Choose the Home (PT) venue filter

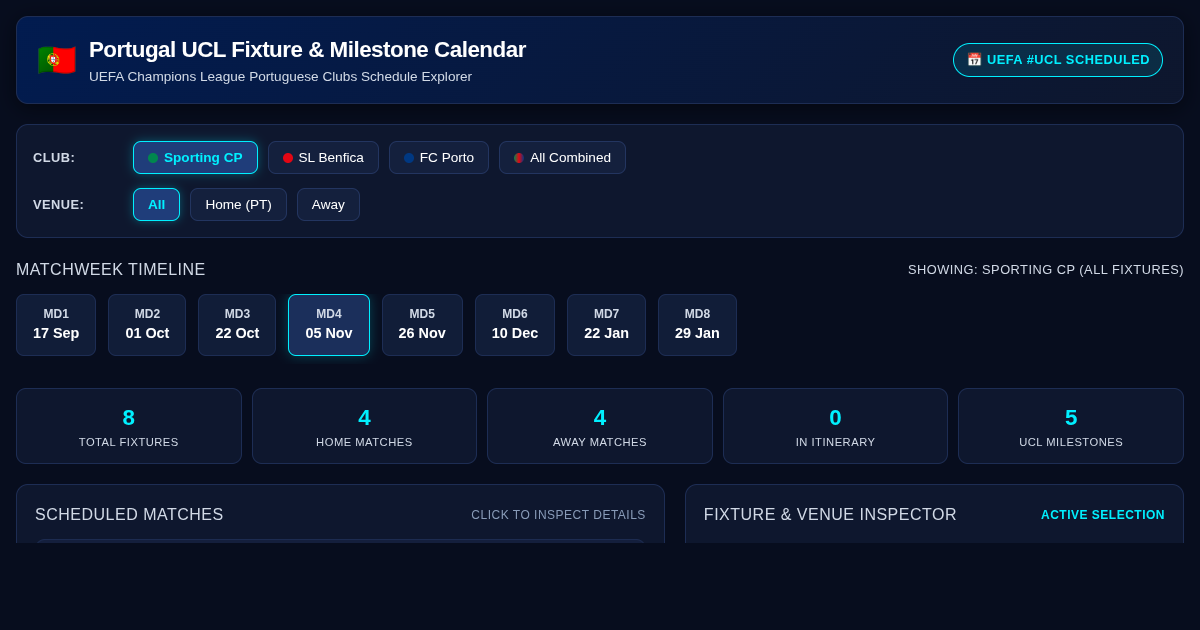[x=238, y=204]
